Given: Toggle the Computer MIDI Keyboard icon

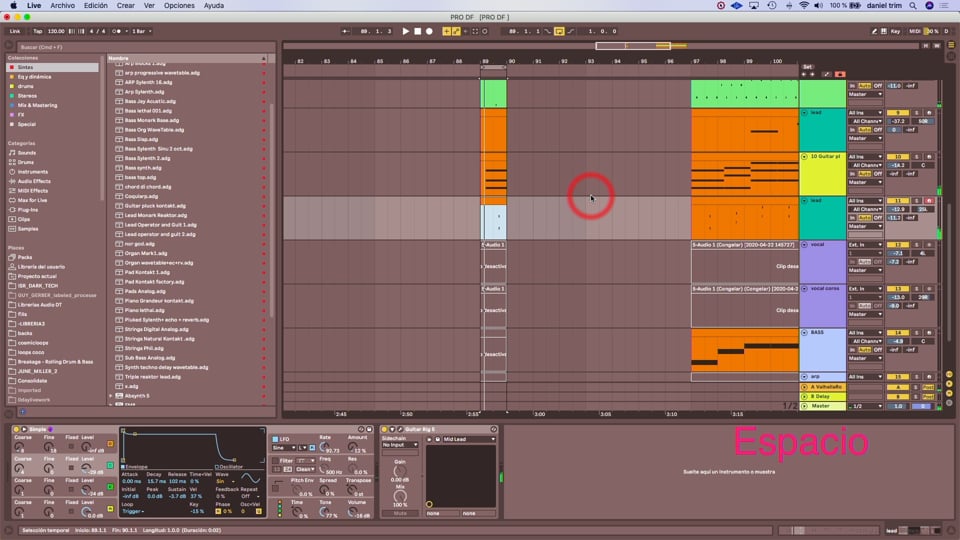Looking at the screenshot, I should pyautogui.click(x=884, y=31).
